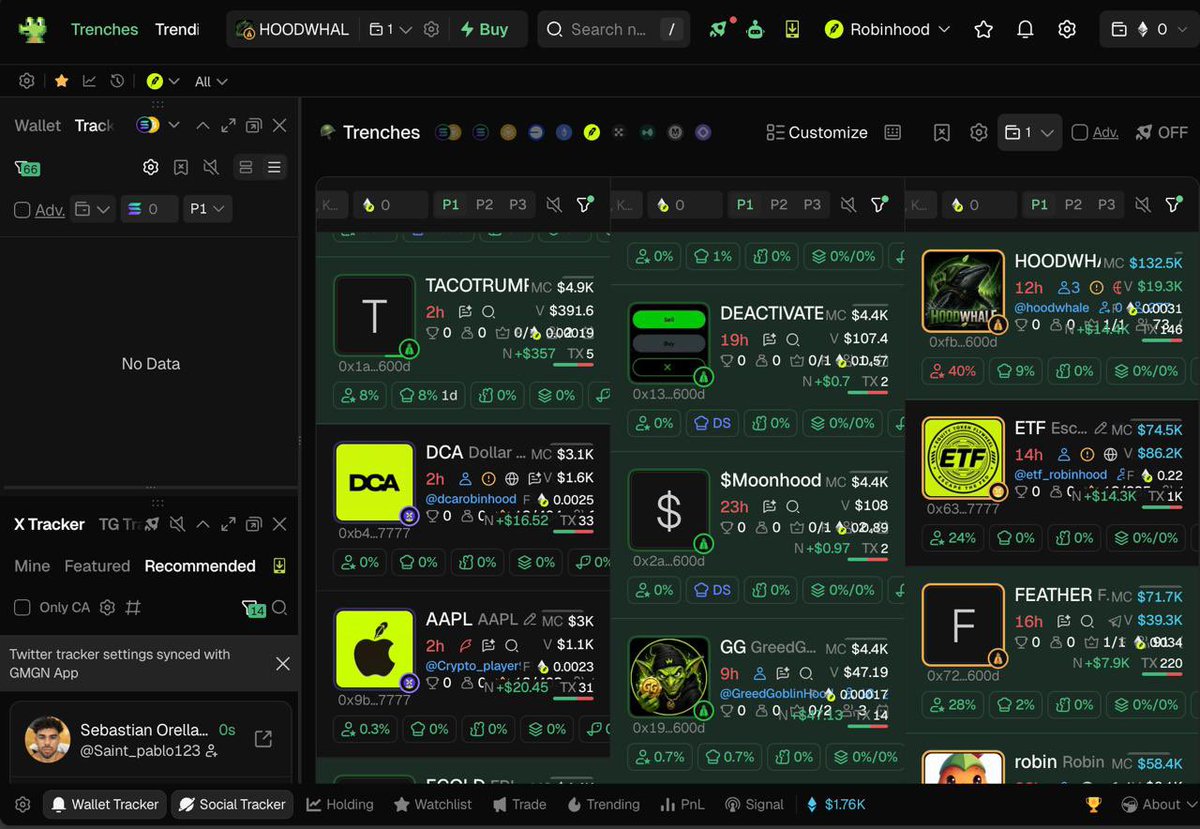Open settings gear beside the bell
Image resolution: width=1200 pixels, height=829 pixels.
[1067, 29]
